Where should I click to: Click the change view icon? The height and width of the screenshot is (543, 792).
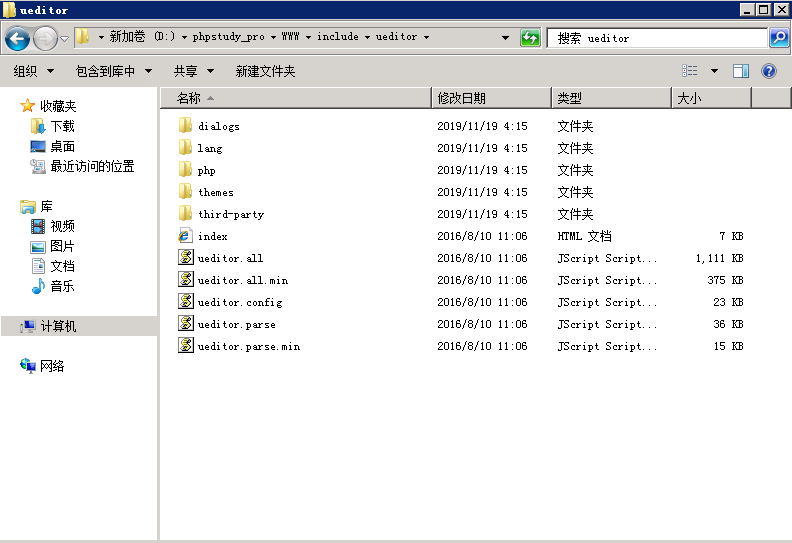pyautogui.click(x=690, y=71)
